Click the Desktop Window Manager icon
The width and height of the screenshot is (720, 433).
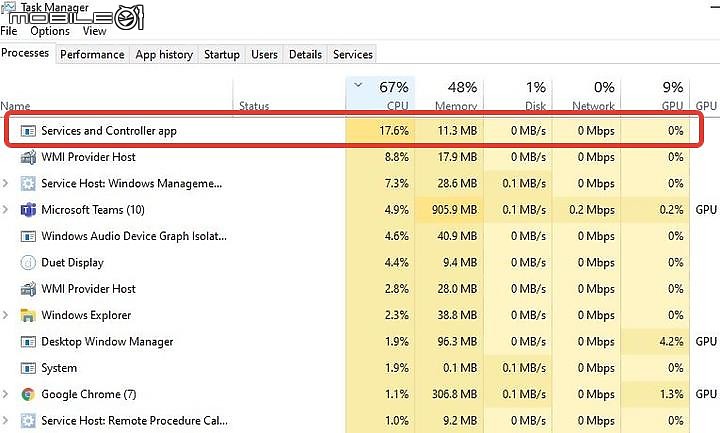pos(28,342)
